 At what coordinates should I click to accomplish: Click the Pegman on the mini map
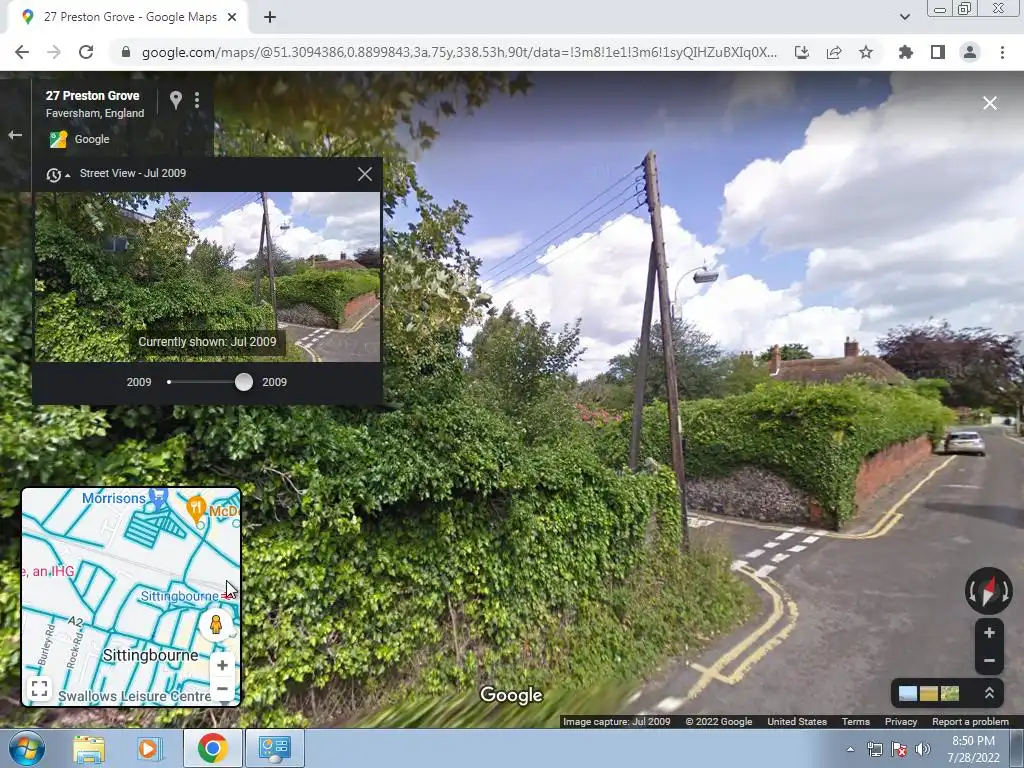click(216, 625)
